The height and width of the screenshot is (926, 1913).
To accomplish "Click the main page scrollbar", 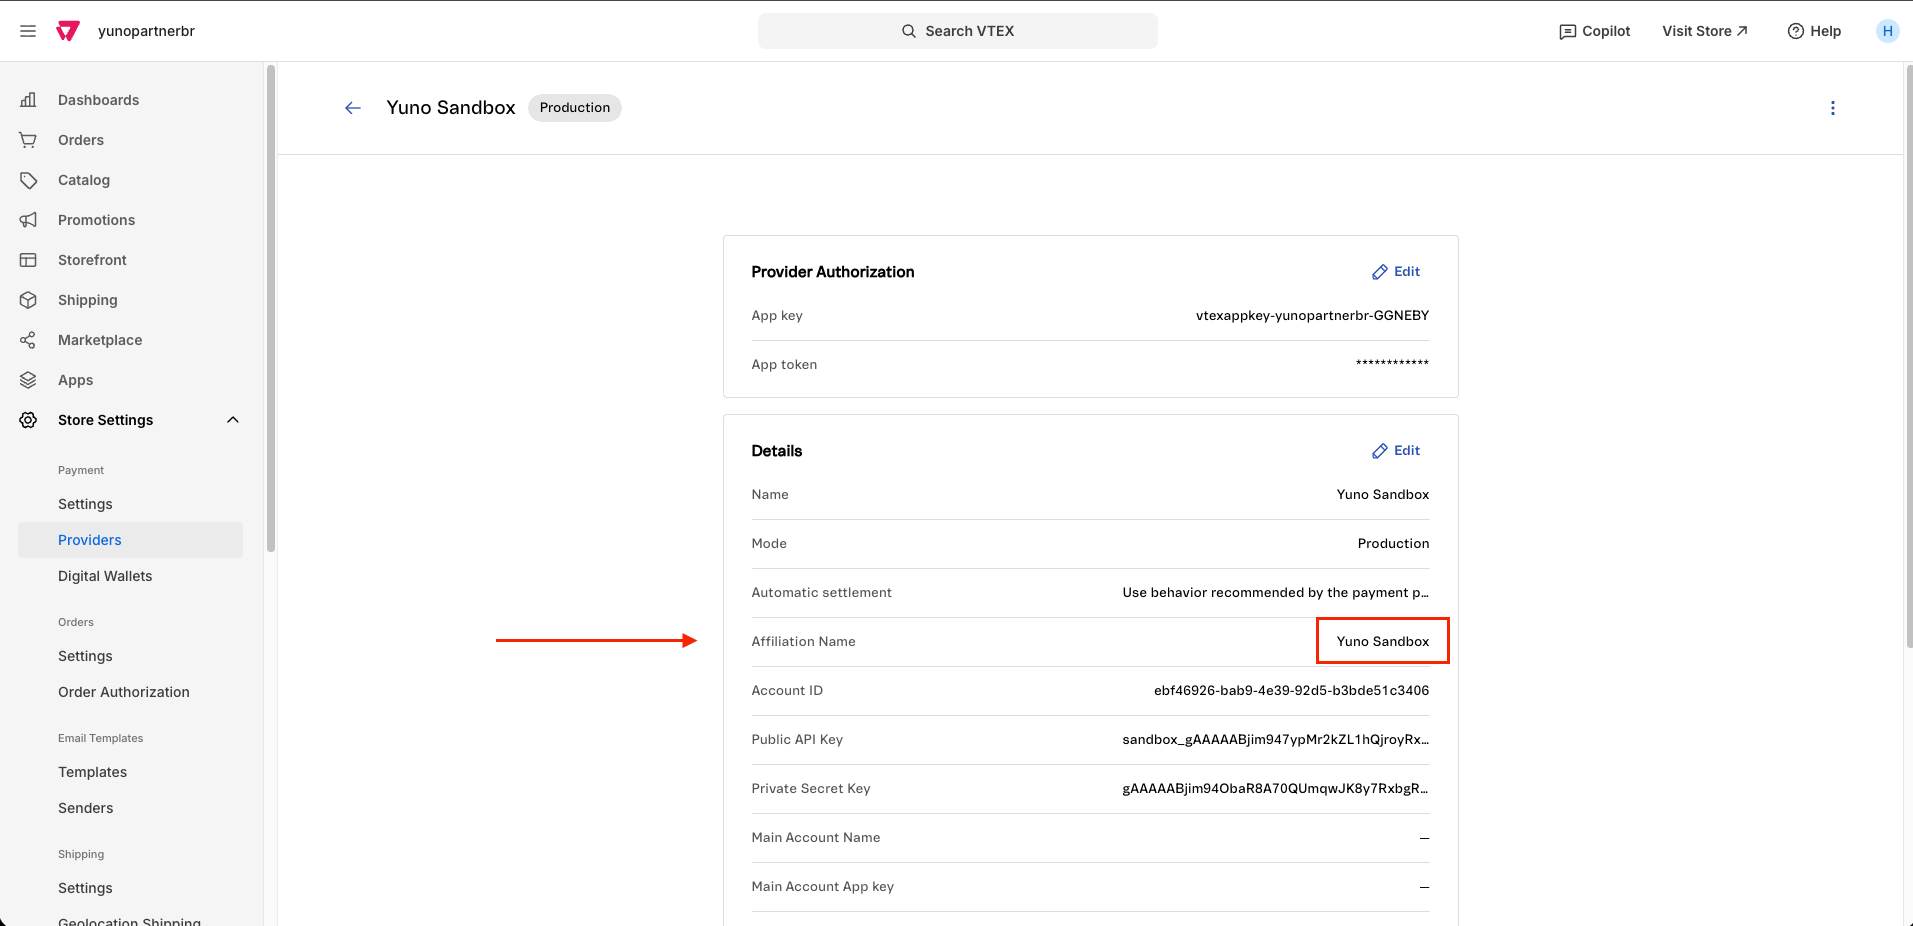I will (x=1908, y=357).
